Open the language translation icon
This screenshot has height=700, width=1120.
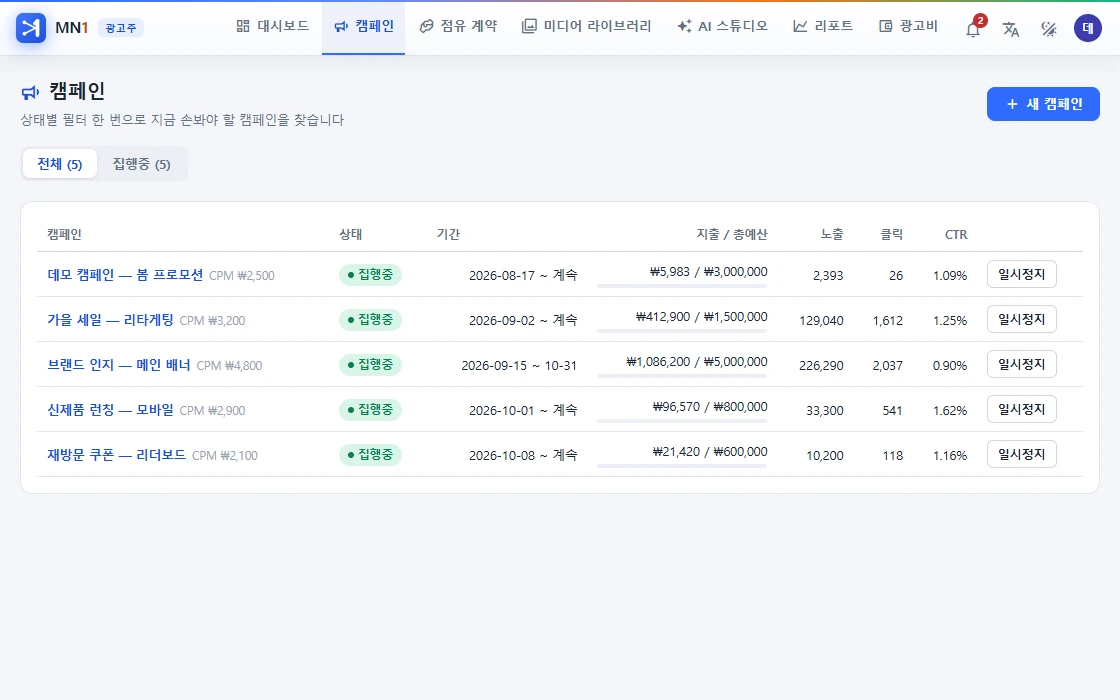1011,29
